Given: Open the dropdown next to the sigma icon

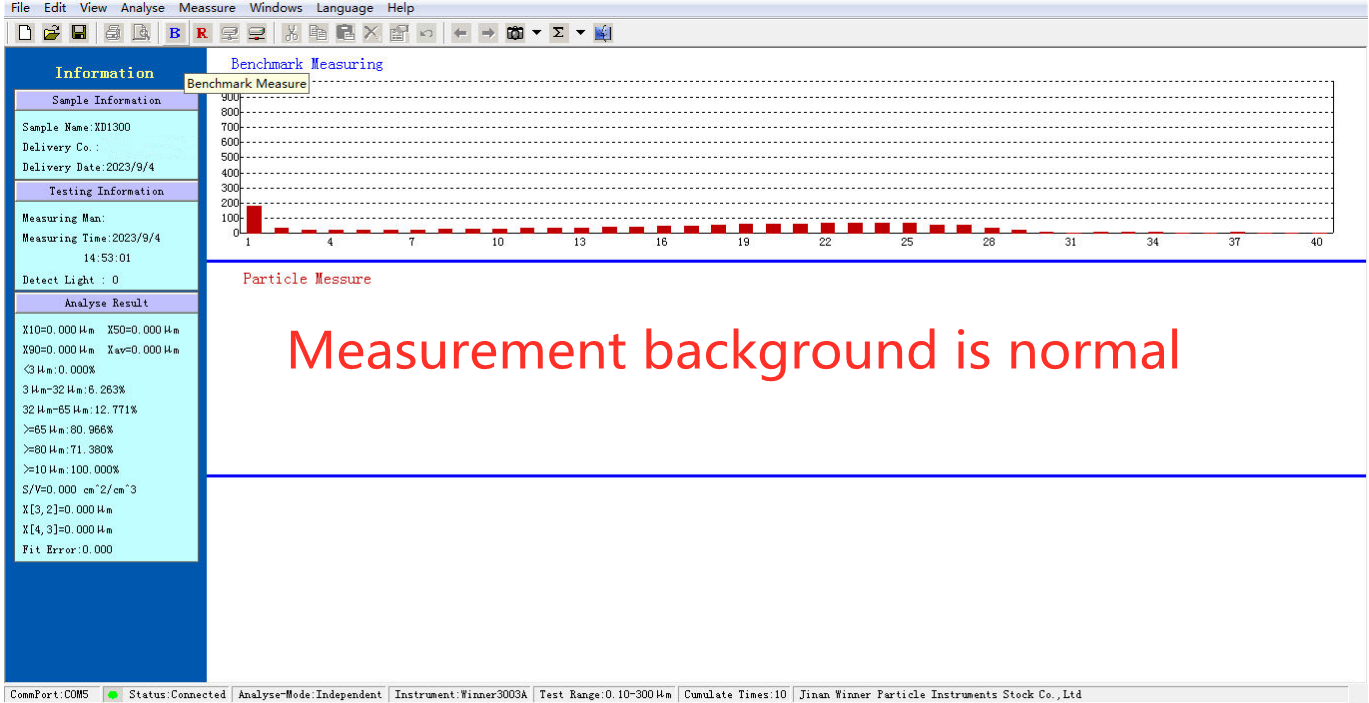Looking at the screenshot, I should coord(579,32).
